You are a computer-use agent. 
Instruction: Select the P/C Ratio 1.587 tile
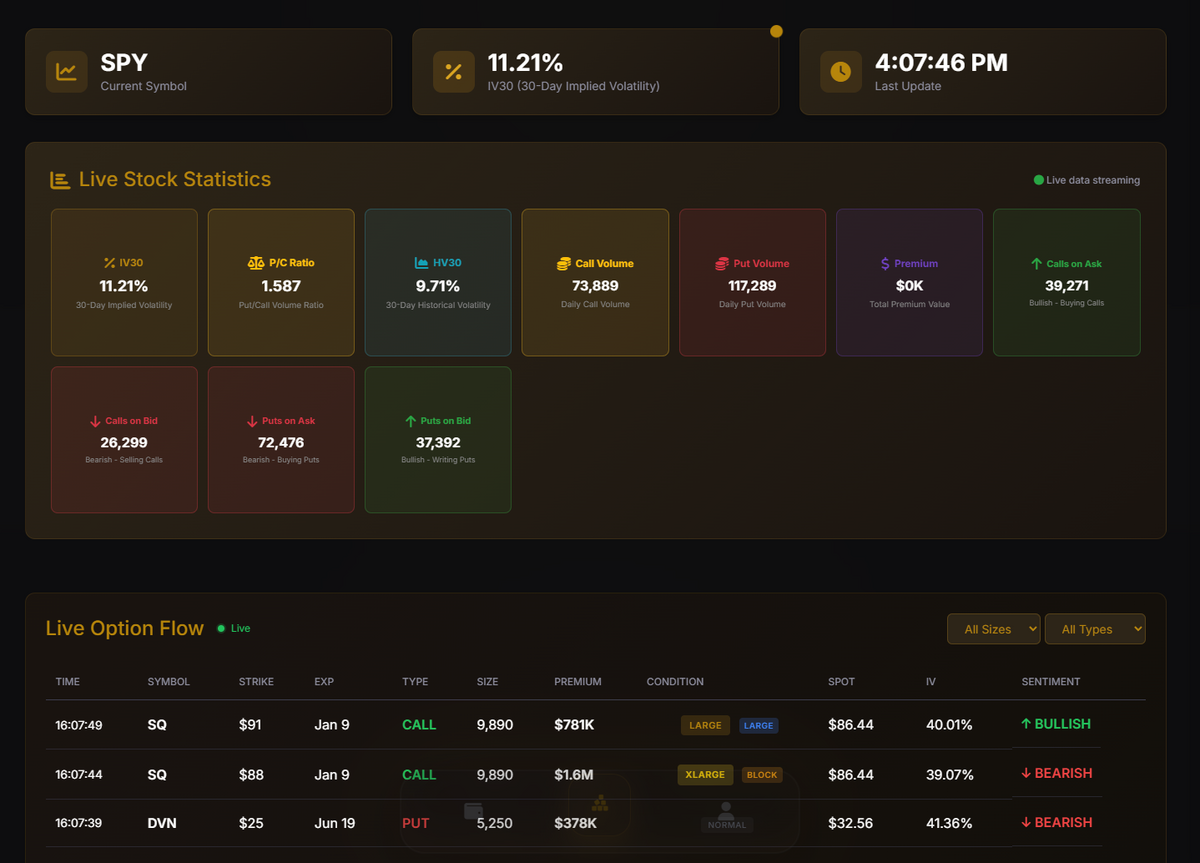281,282
